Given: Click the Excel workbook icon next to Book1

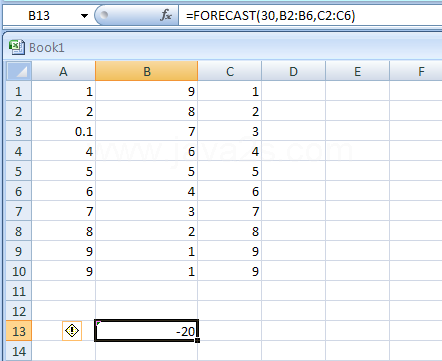Looking at the screenshot, I should click(x=17, y=47).
